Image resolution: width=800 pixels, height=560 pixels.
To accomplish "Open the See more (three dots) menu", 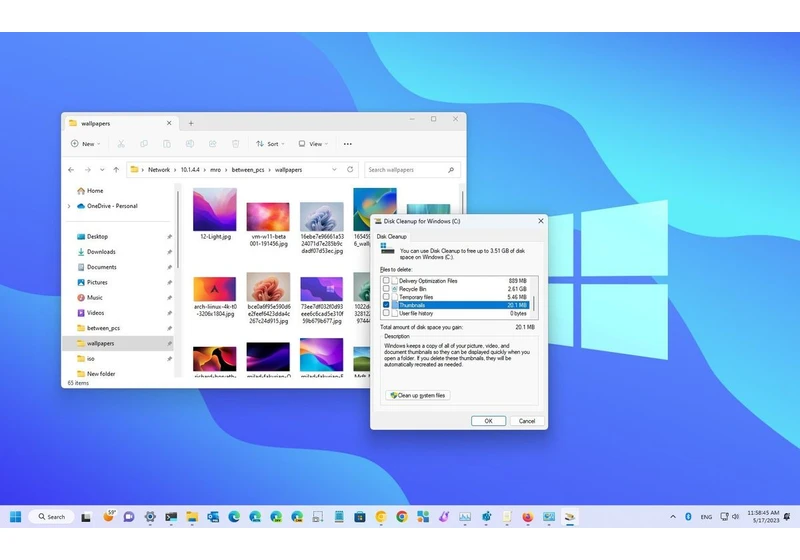I will click(x=347, y=144).
